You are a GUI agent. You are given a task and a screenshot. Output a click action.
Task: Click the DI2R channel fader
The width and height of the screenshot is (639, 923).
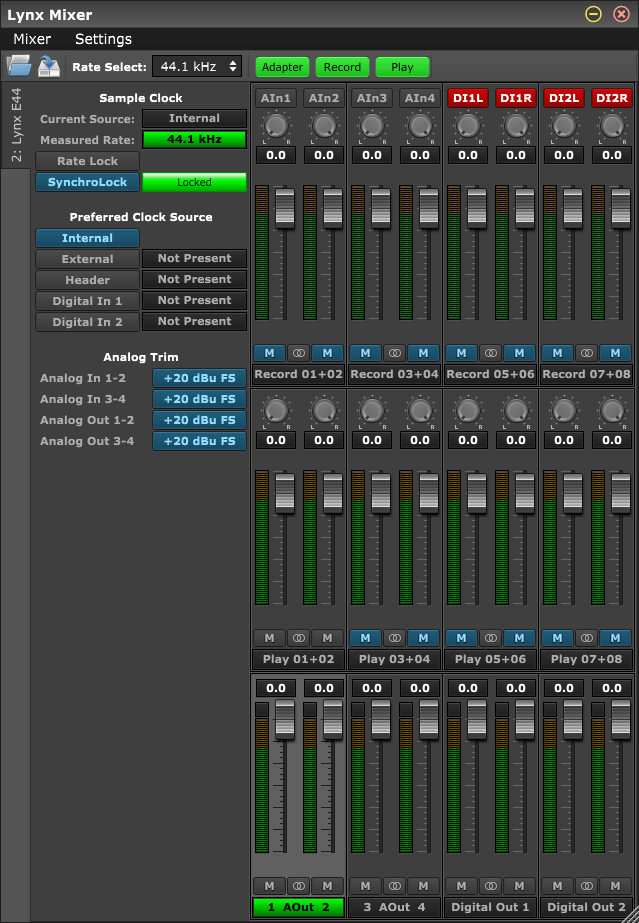click(x=621, y=209)
